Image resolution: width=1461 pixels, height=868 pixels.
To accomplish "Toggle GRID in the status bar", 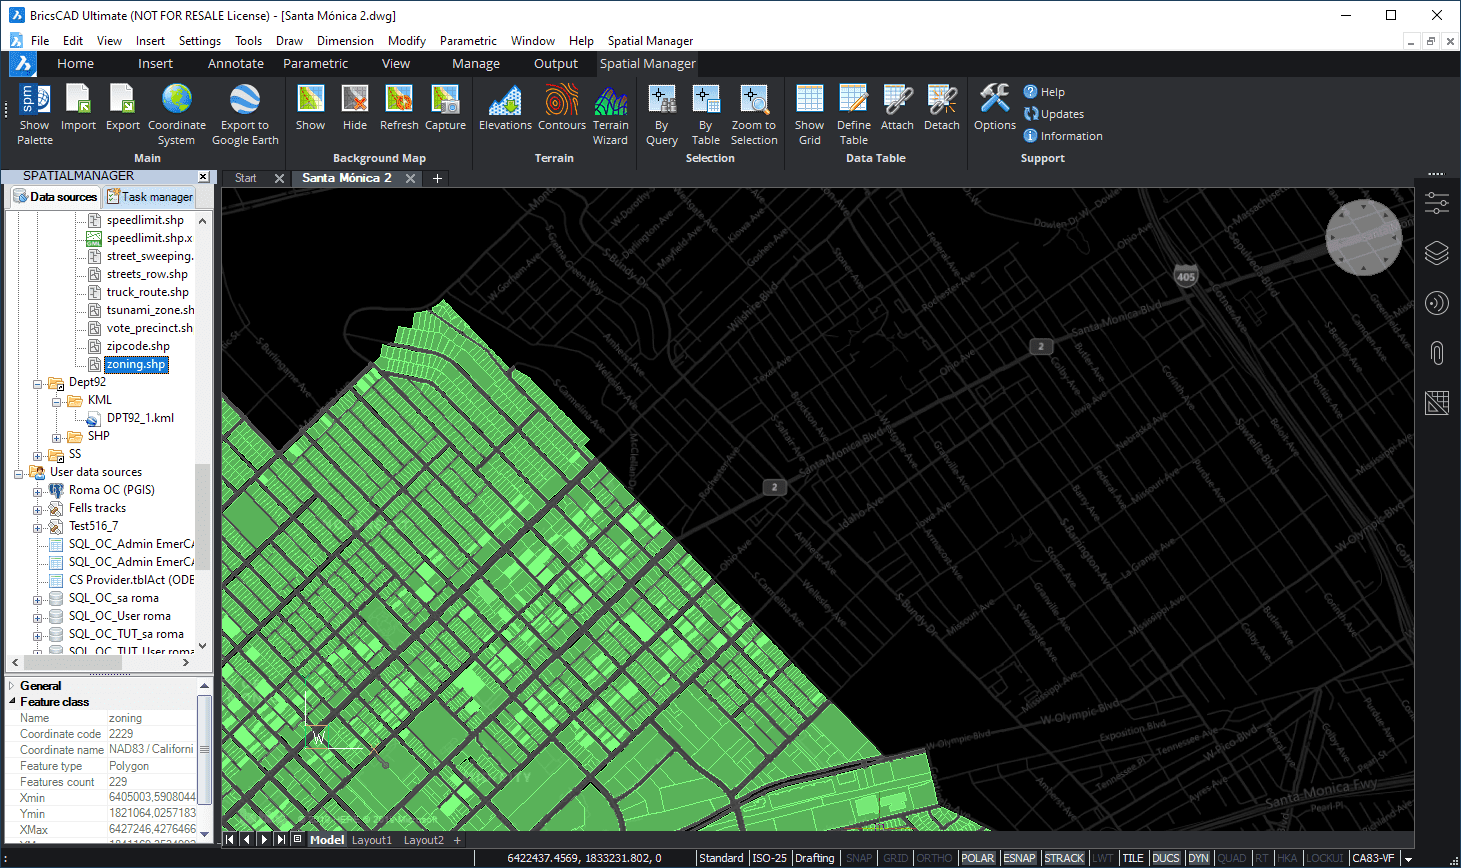I will [896, 858].
